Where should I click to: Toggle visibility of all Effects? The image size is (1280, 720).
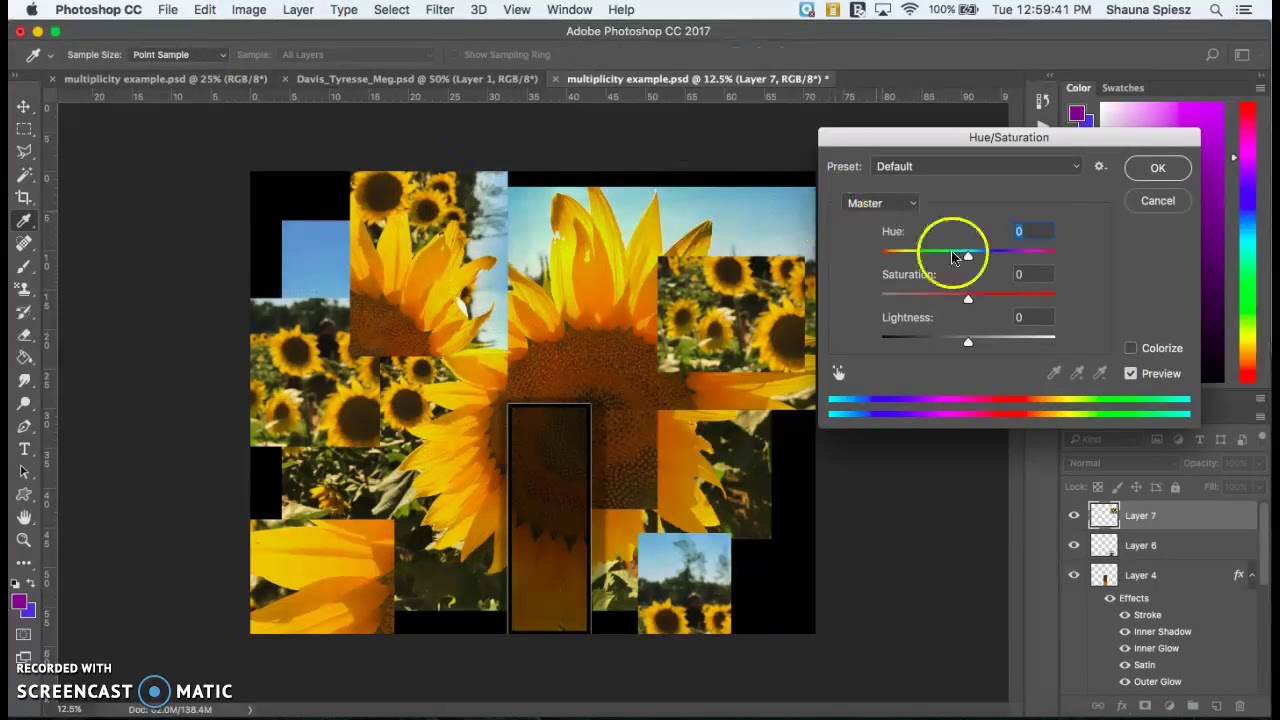click(x=1110, y=598)
